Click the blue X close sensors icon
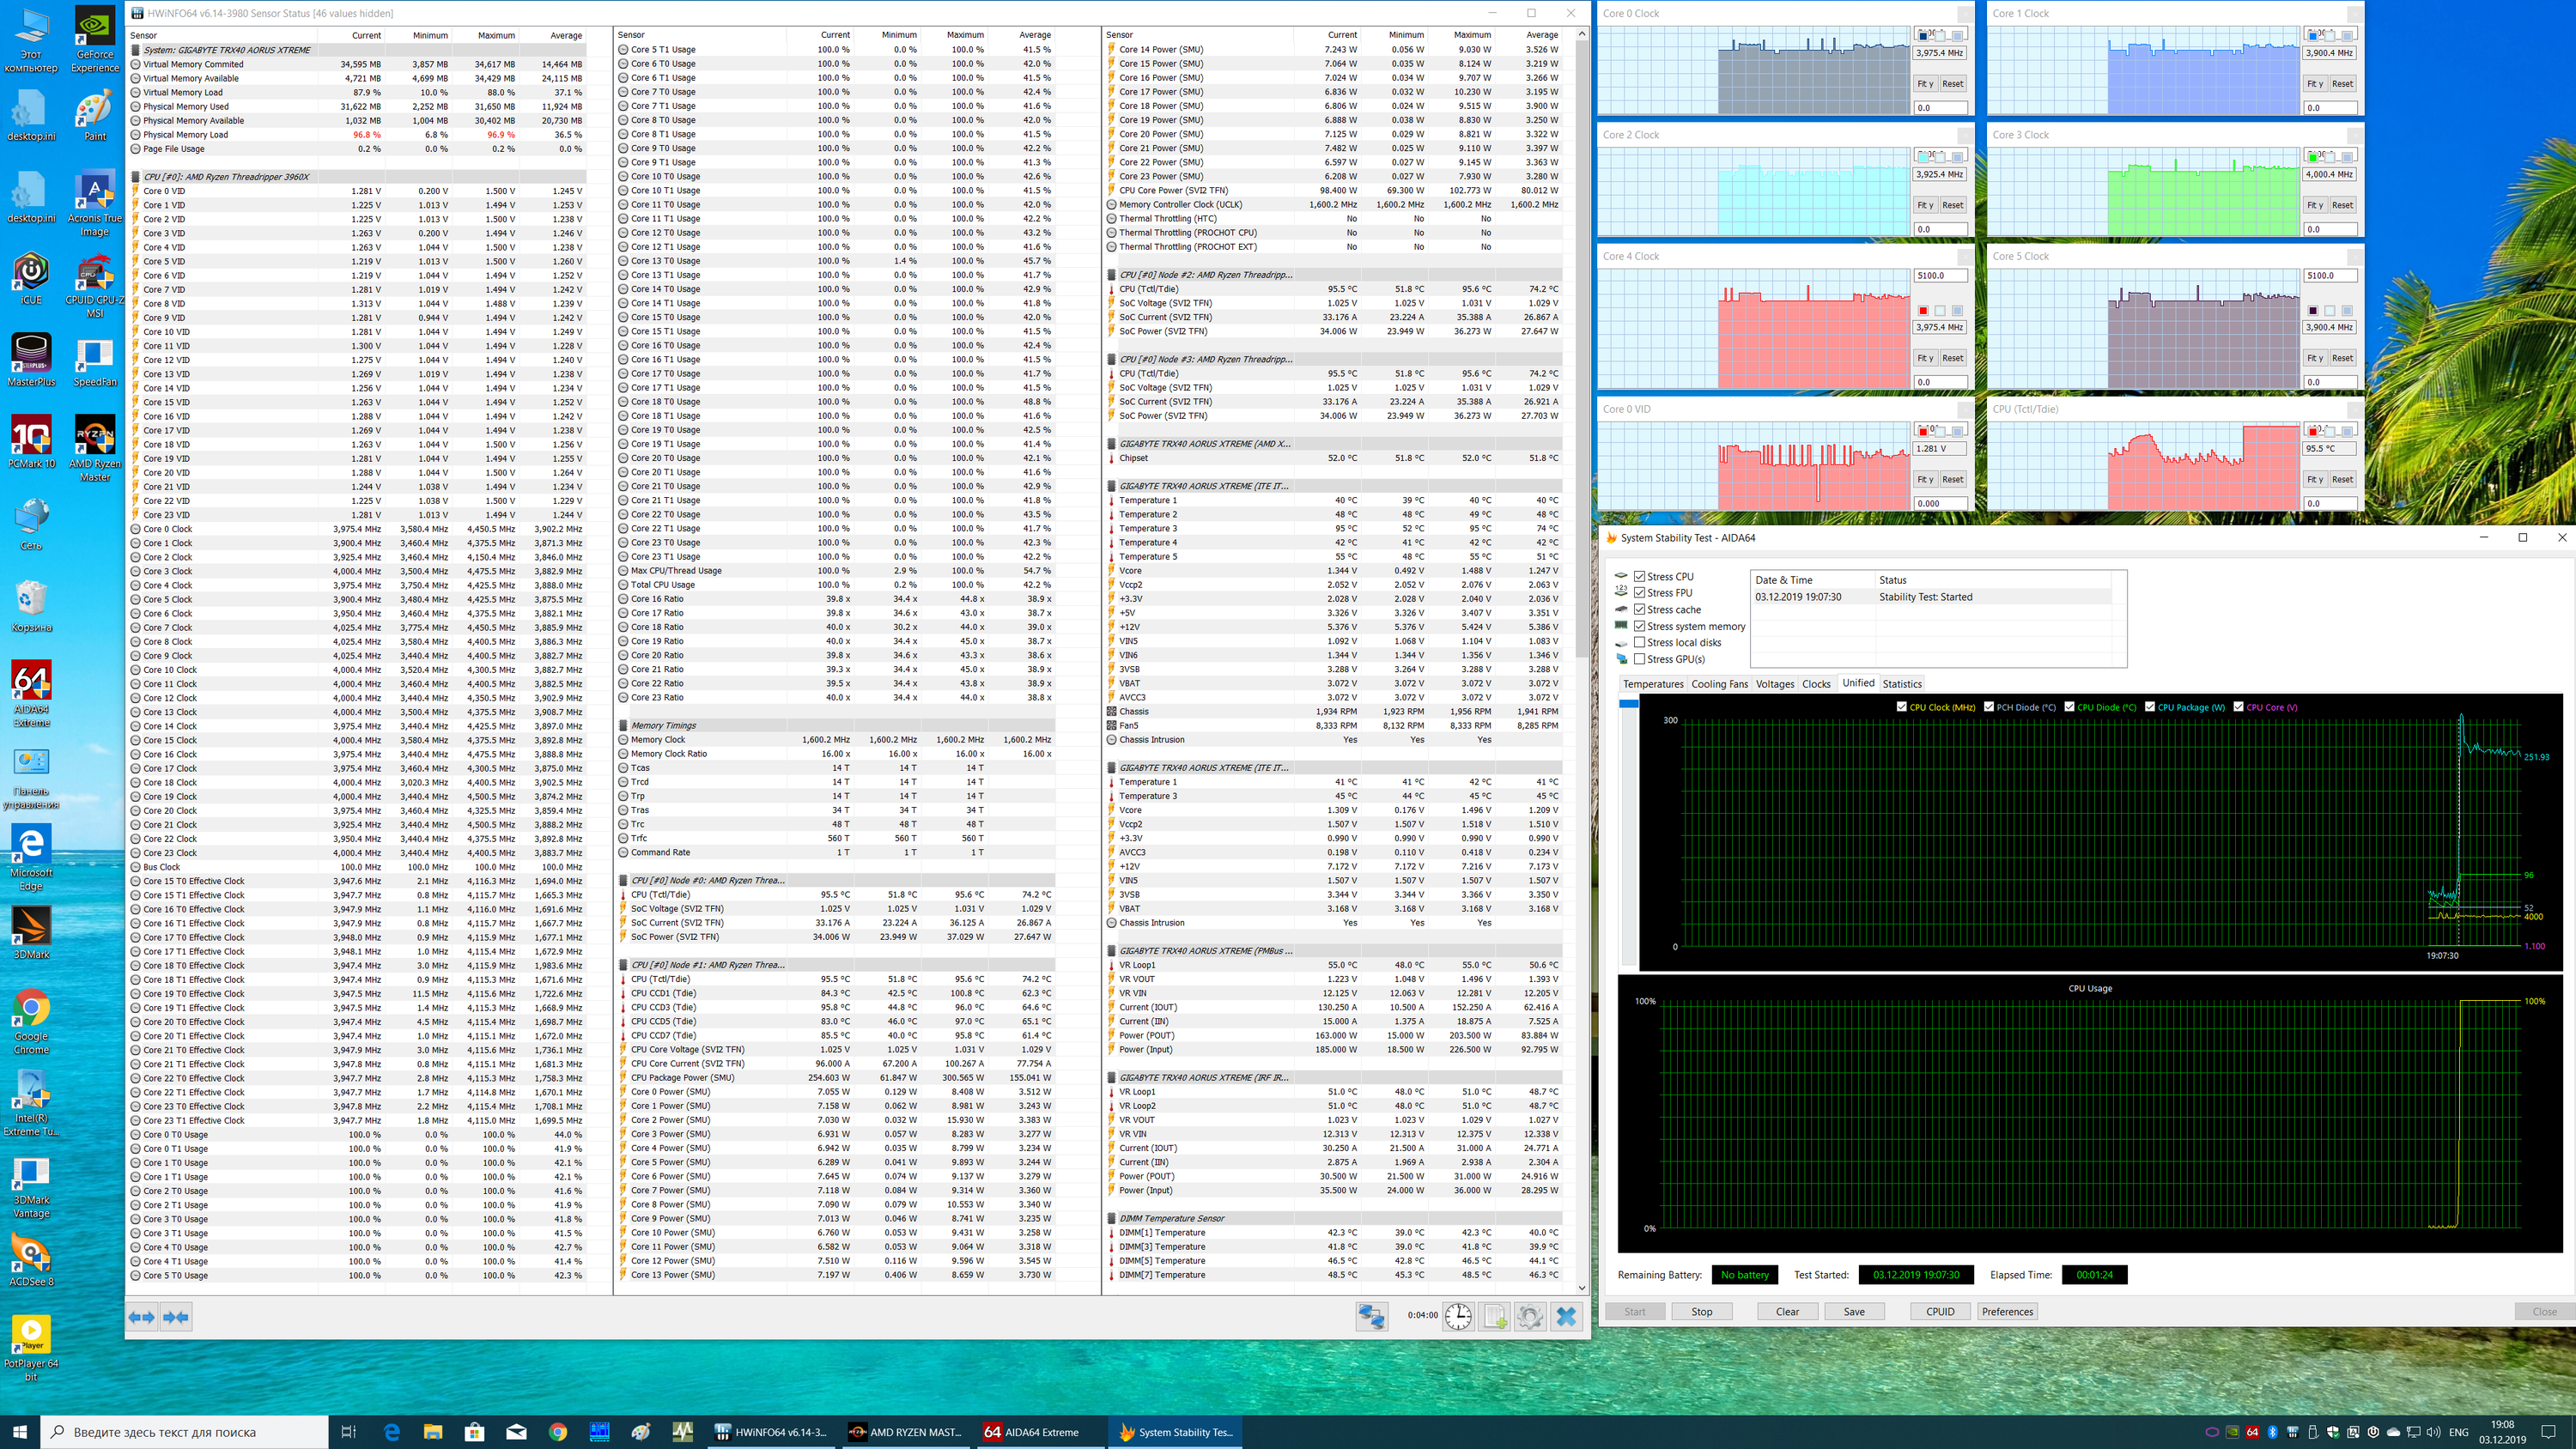 1567,1316
